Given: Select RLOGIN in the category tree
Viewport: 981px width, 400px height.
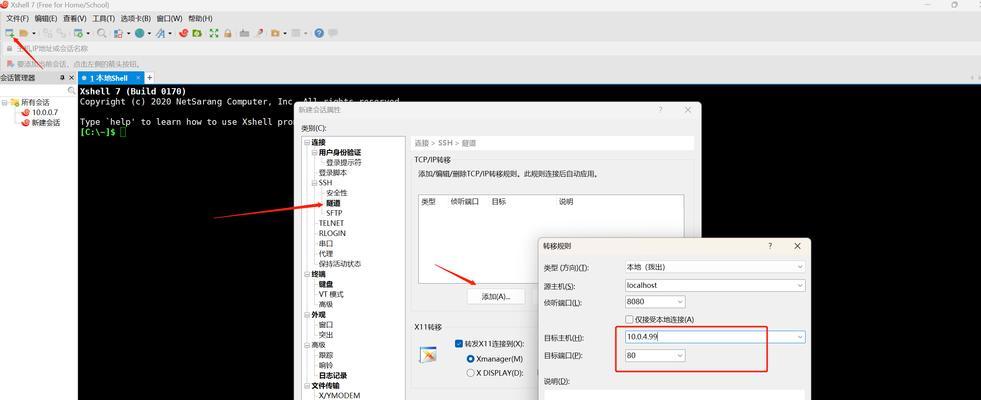Looking at the screenshot, I should pyautogui.click(x=332, y=233).
